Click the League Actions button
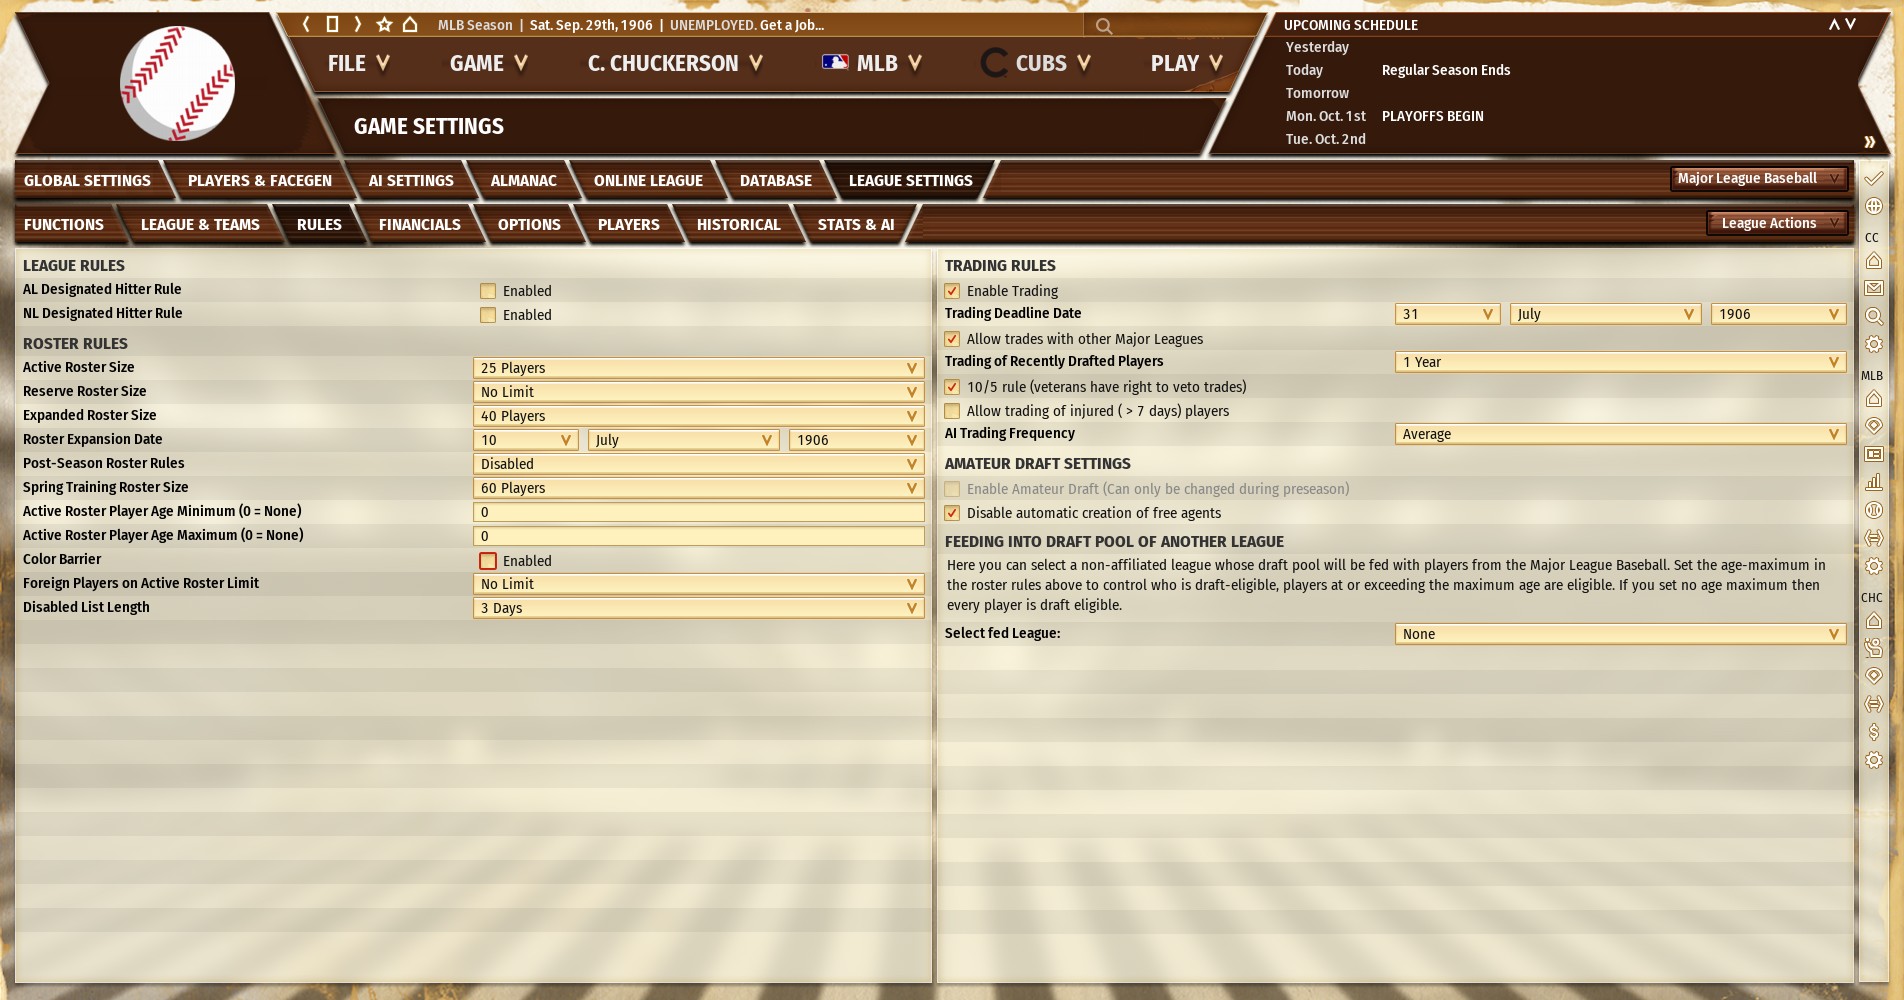Viewport: 1904px width, 1000px height. pyautogui.click(x=1776, y=223)
